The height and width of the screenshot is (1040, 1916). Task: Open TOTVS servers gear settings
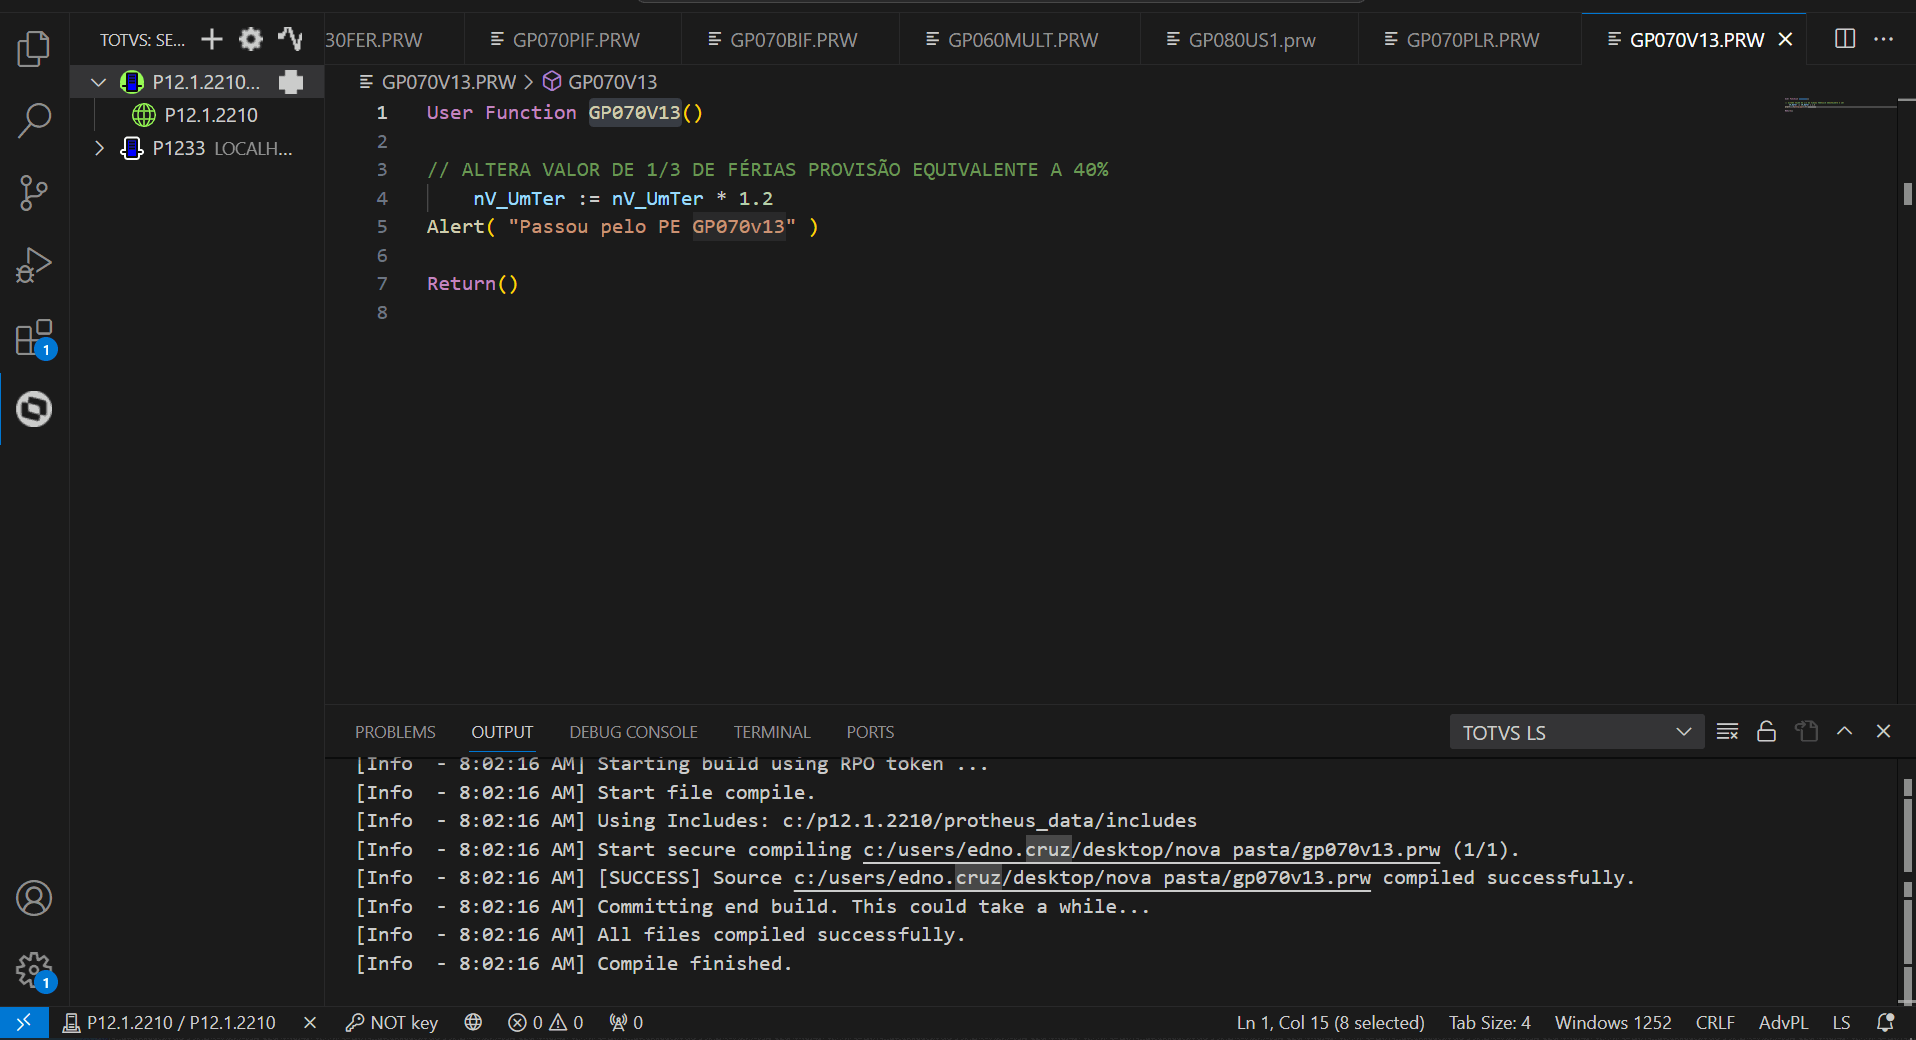coord(251,39)
